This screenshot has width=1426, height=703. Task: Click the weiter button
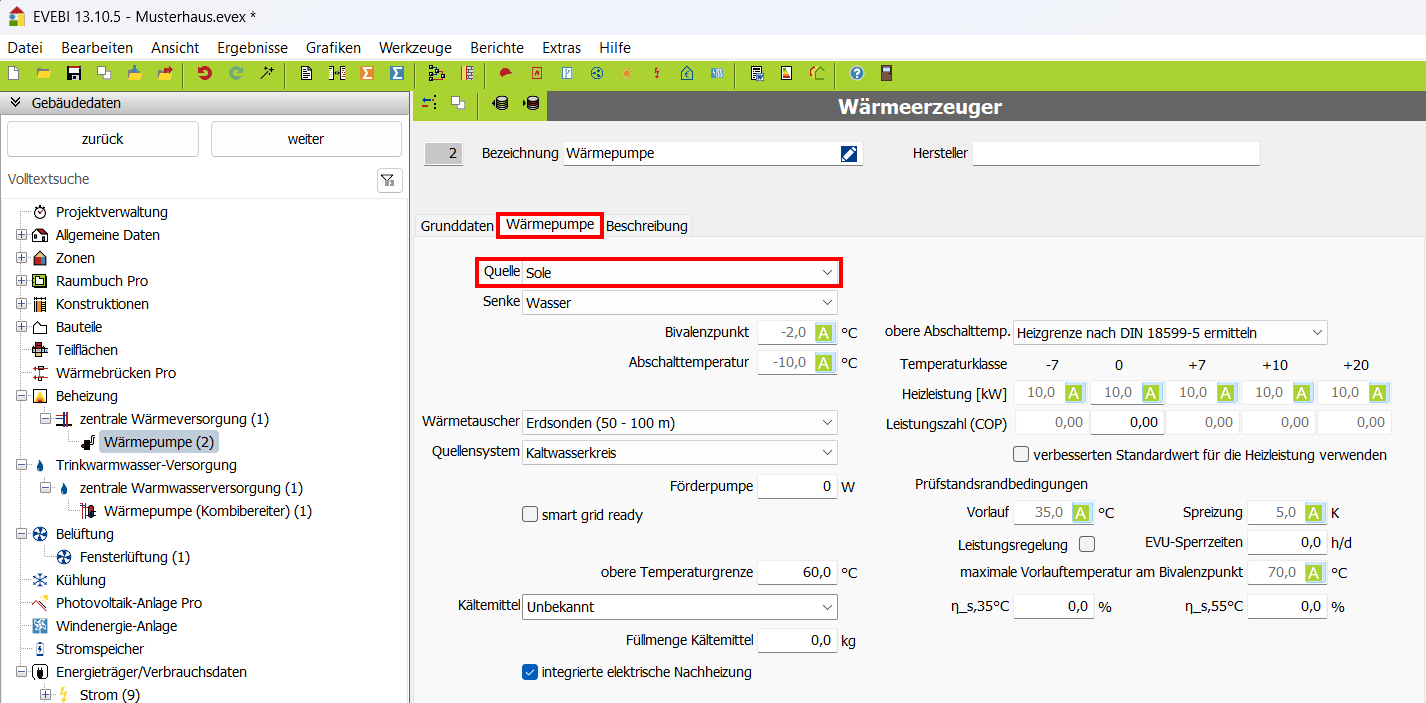point(305,139)
